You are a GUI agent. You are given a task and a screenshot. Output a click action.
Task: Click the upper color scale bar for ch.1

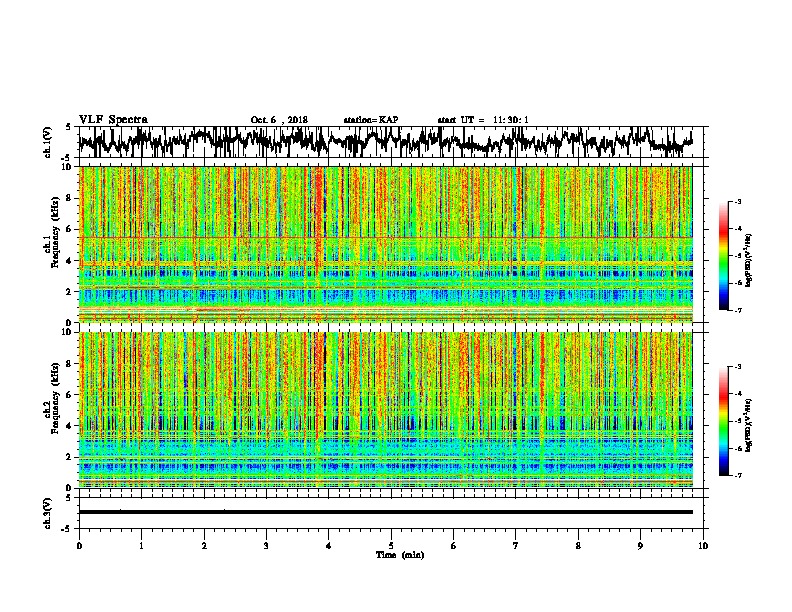(x=724, y=256)
